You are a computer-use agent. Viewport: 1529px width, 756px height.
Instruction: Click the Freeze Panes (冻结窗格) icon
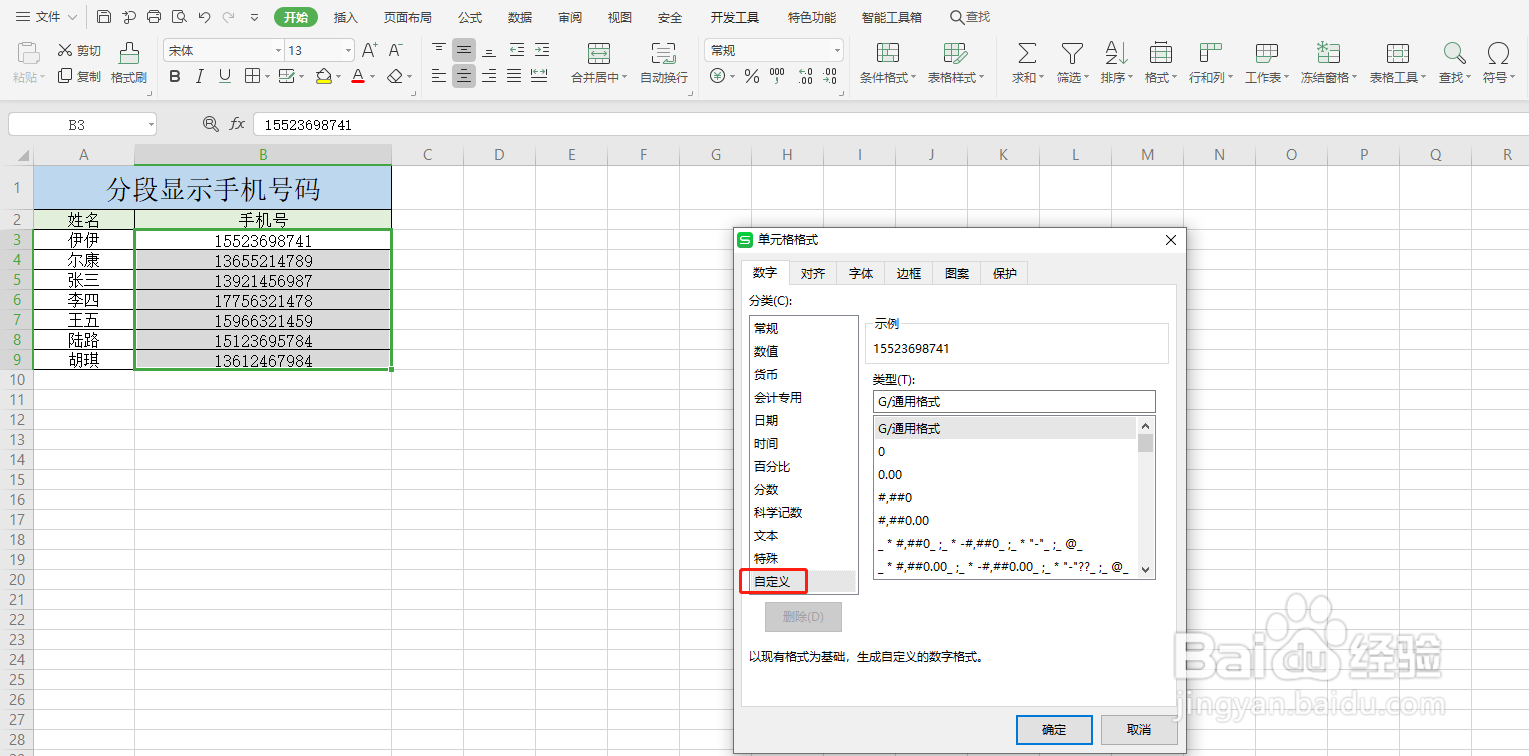1328,53
